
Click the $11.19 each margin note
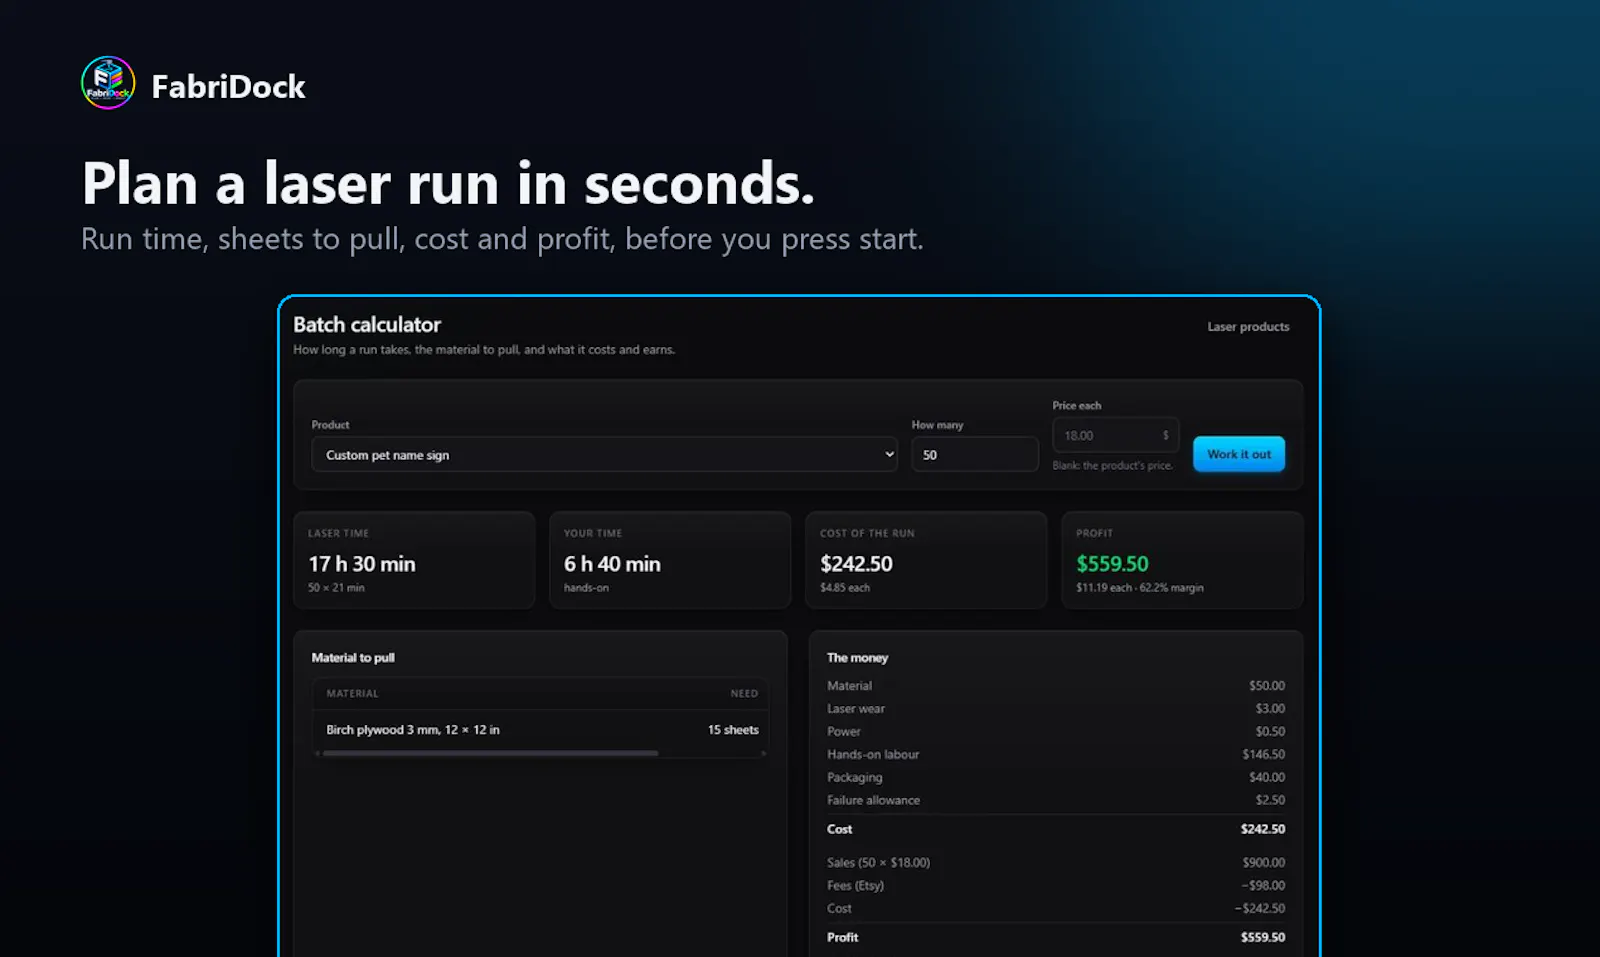point(1140,588)
